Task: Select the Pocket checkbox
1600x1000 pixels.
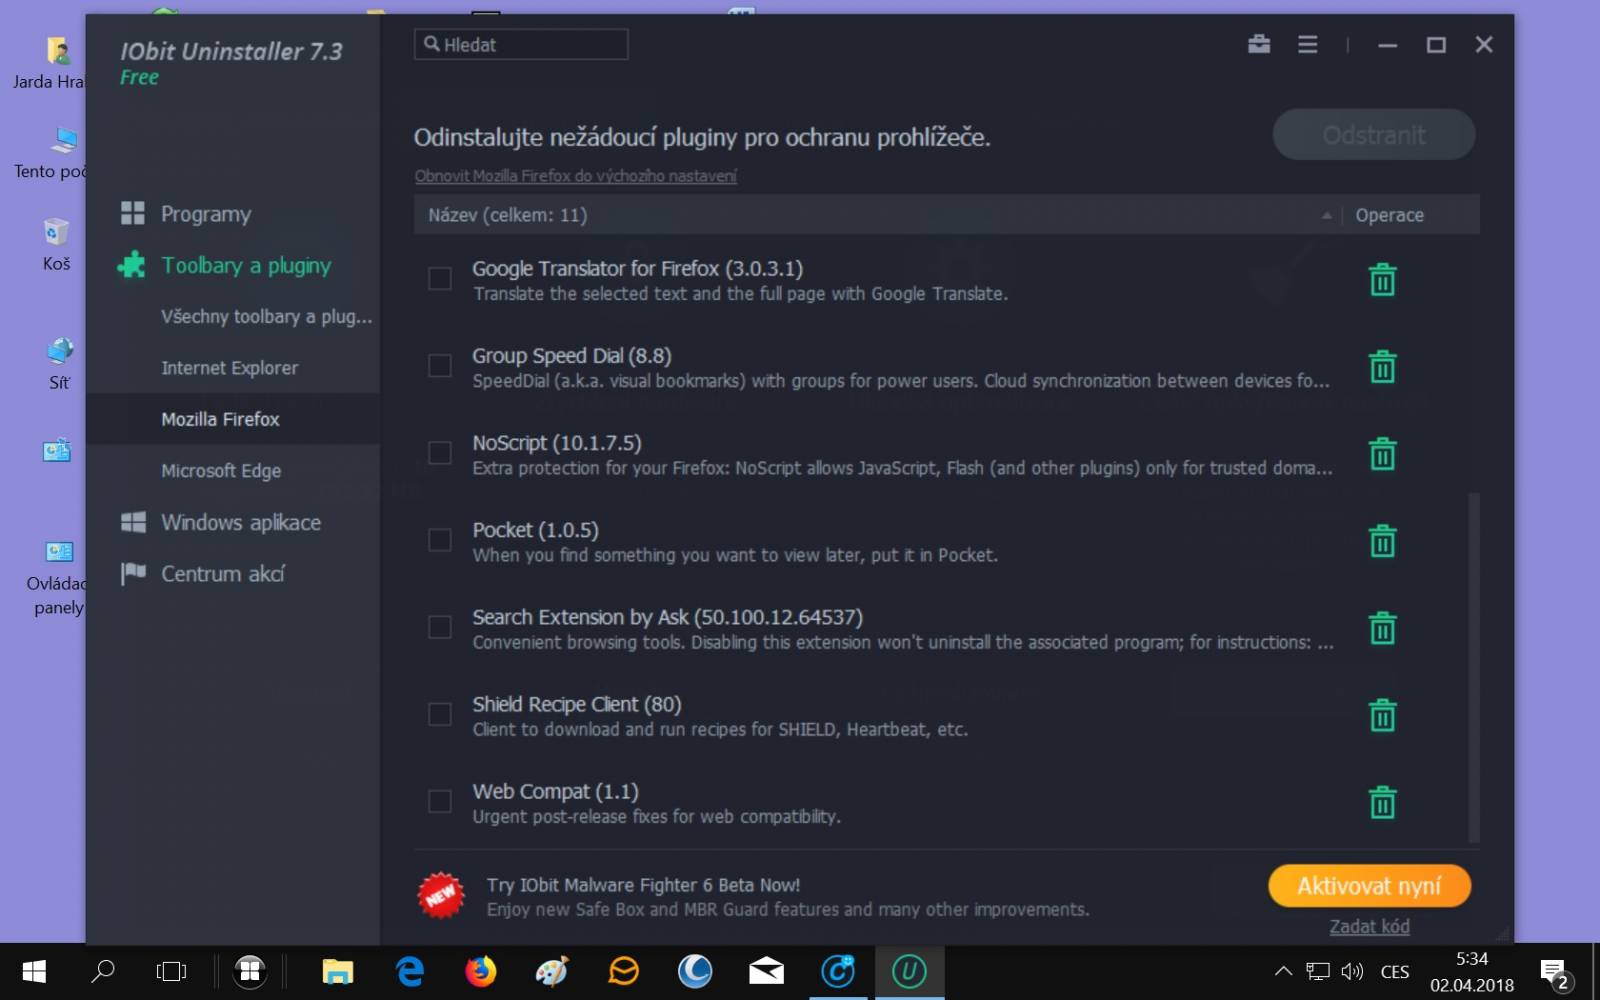Action: click(440, 540)
